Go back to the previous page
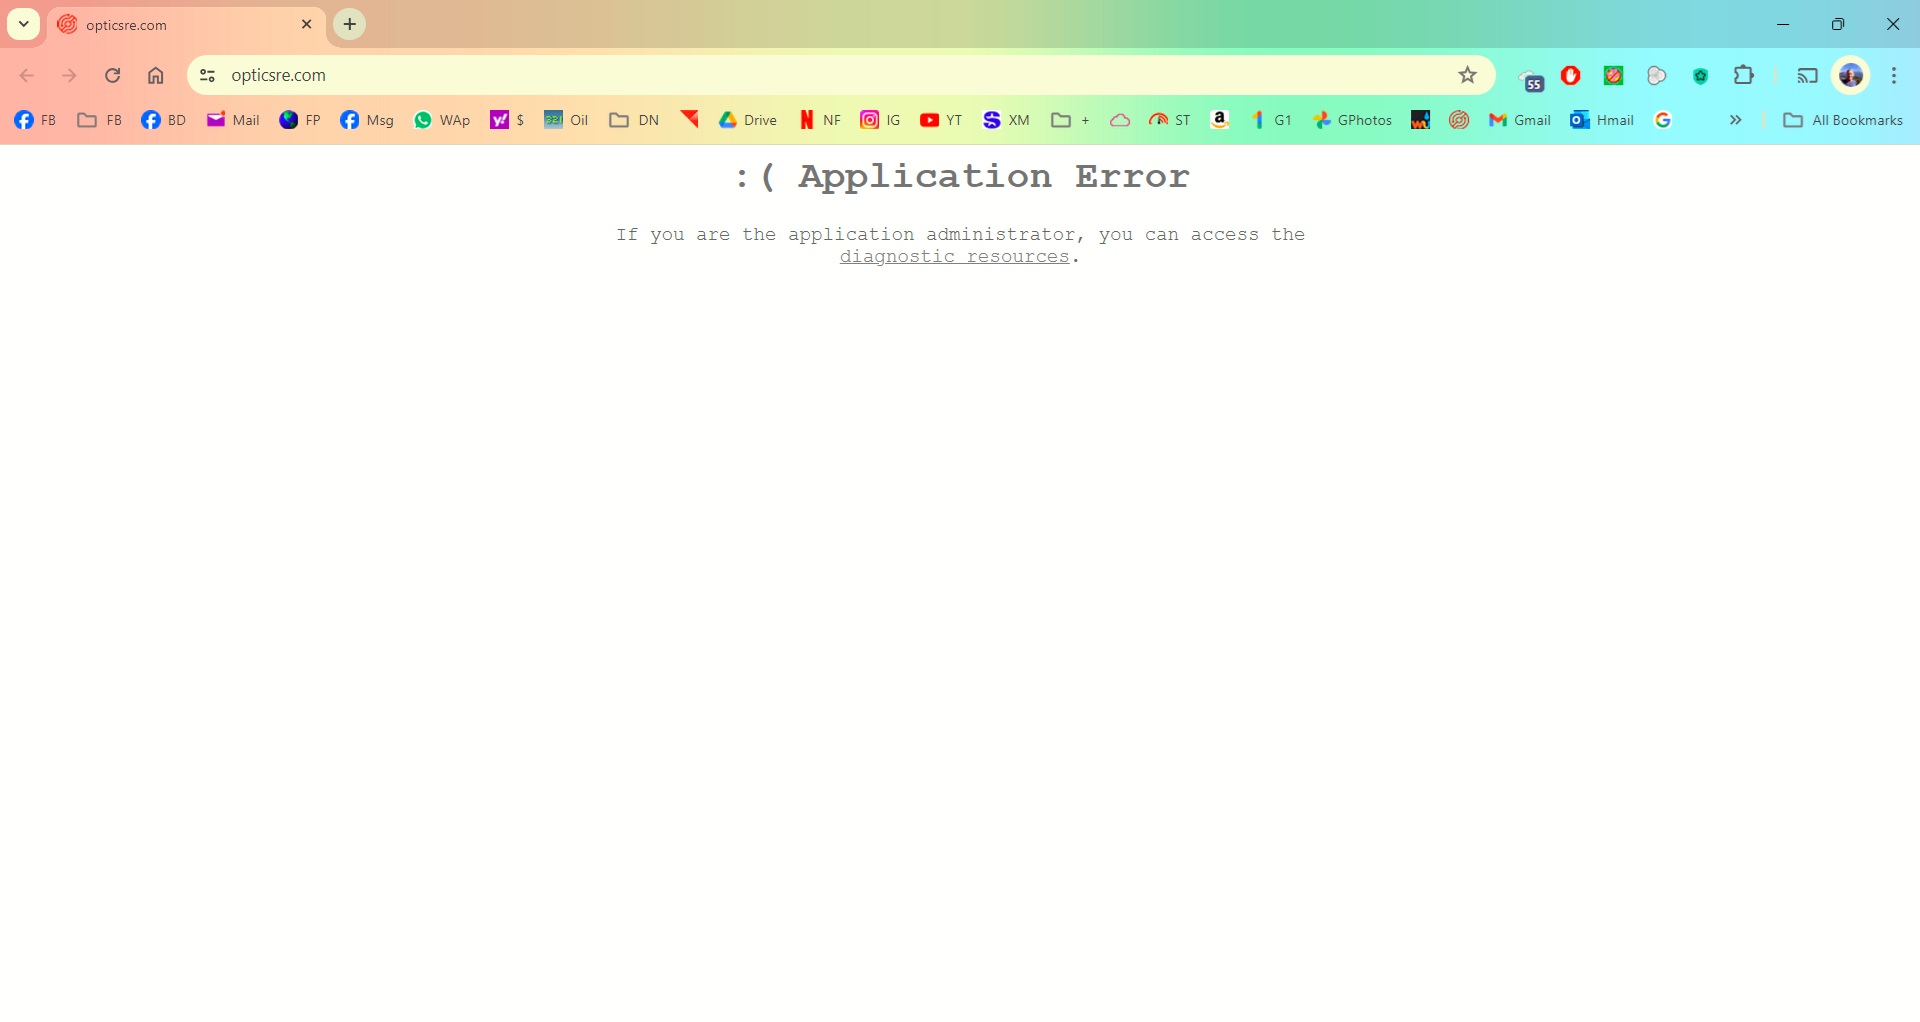Viewport: 1920px width, 1022px height. 27,75
